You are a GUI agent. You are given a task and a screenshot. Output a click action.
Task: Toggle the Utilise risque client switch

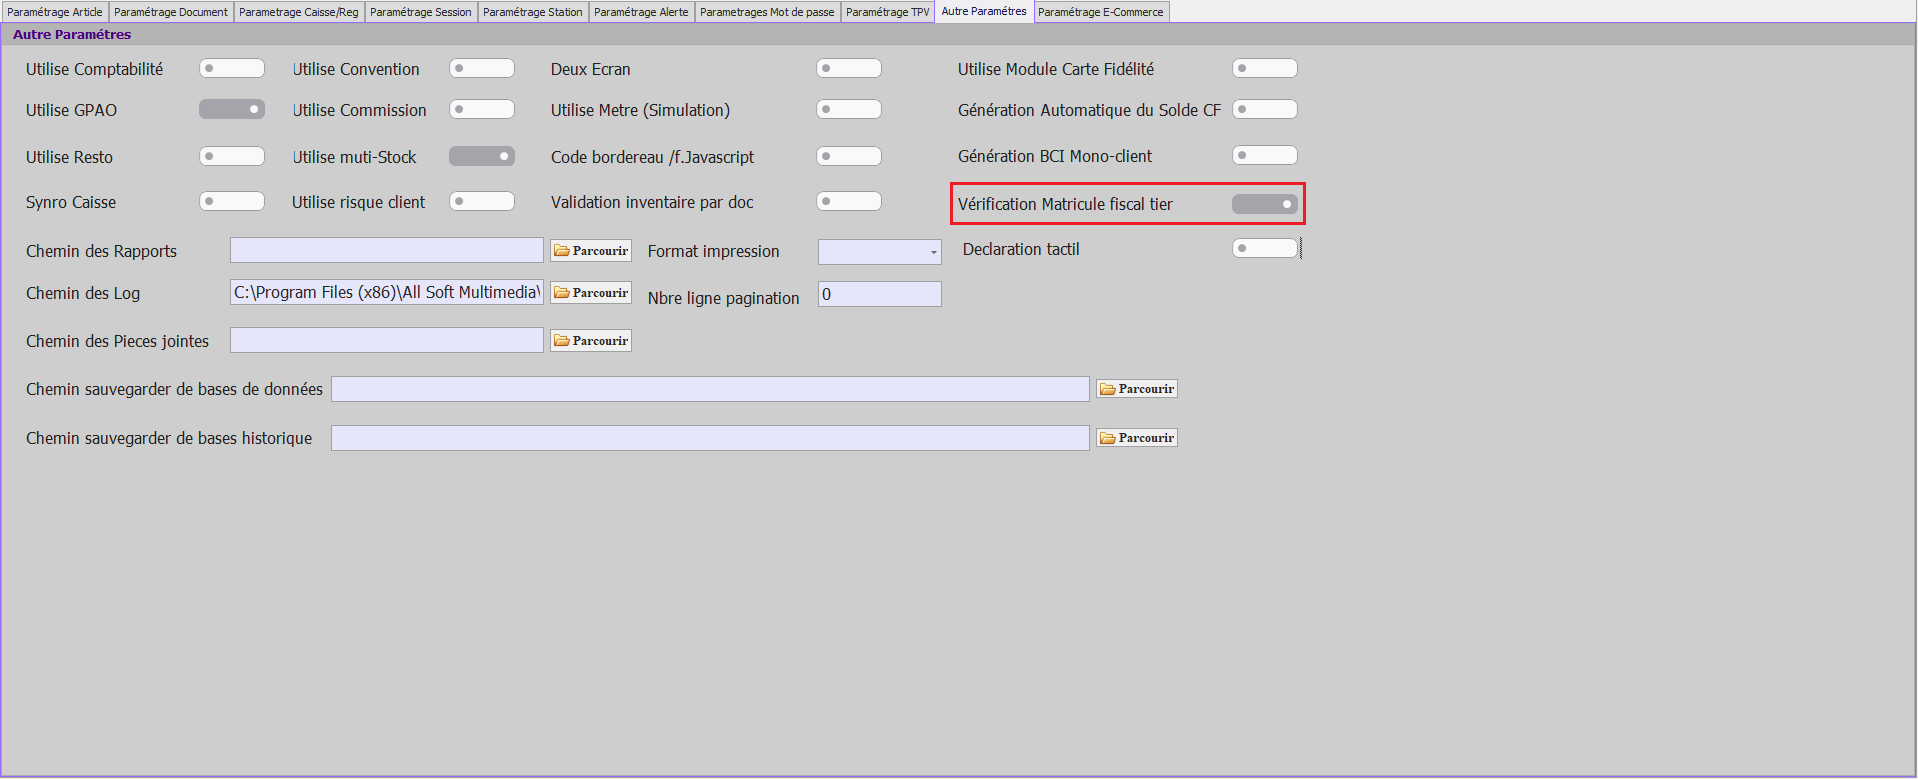pos(482,201)
